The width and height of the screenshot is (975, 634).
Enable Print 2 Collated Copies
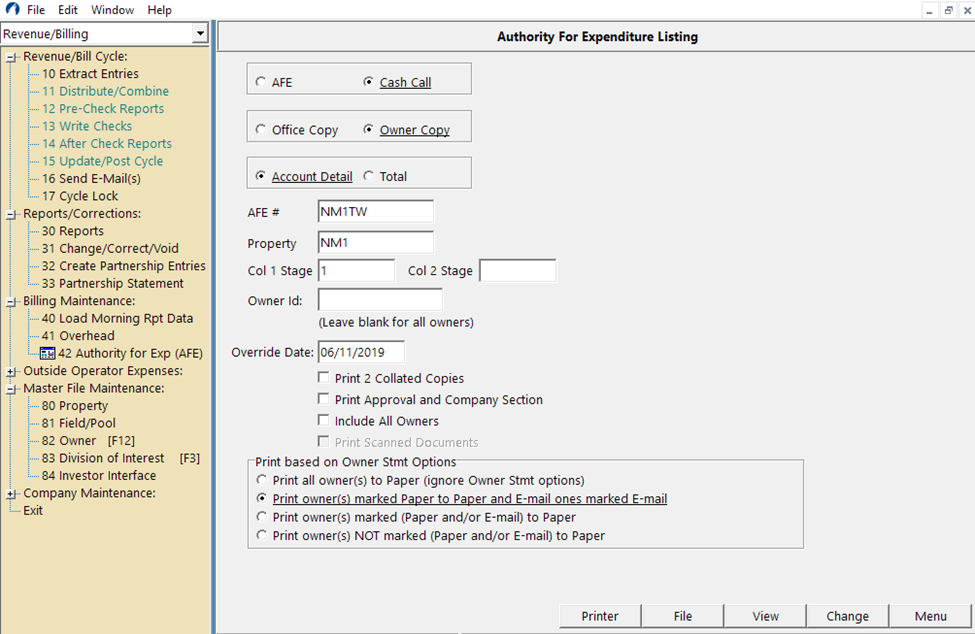point(324,378)
